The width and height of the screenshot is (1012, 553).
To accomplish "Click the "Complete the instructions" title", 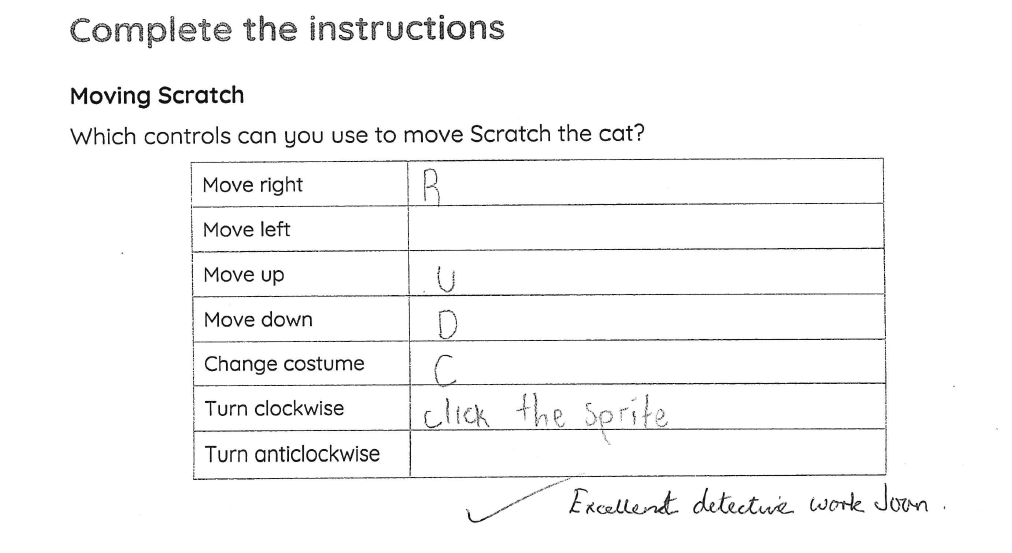I will click(287, 31).
